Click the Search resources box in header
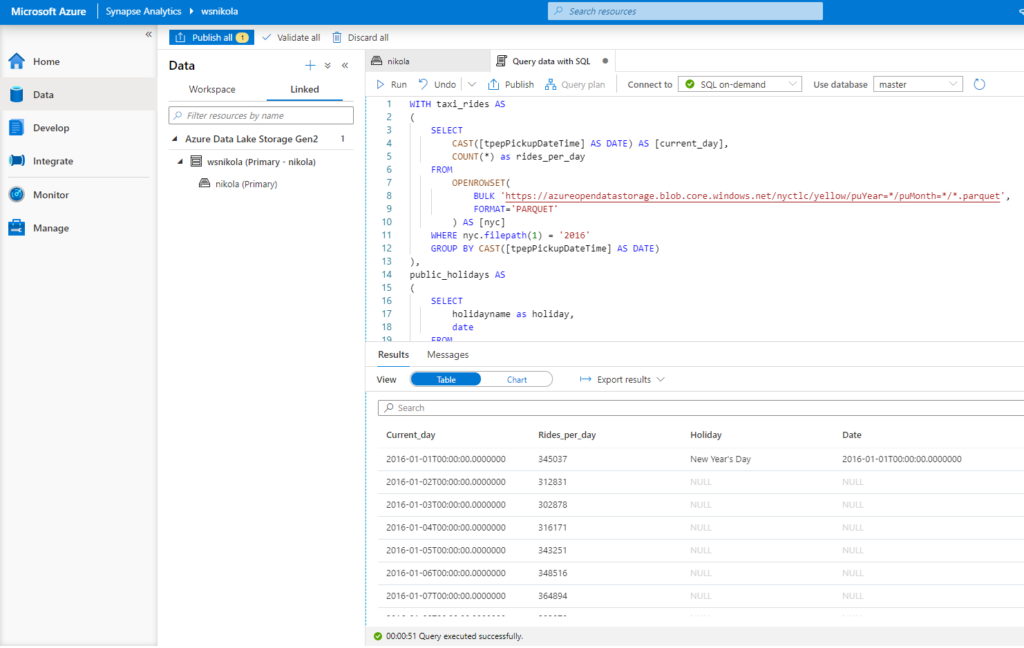Screen dimensions: 1024x648 (685, 11)
